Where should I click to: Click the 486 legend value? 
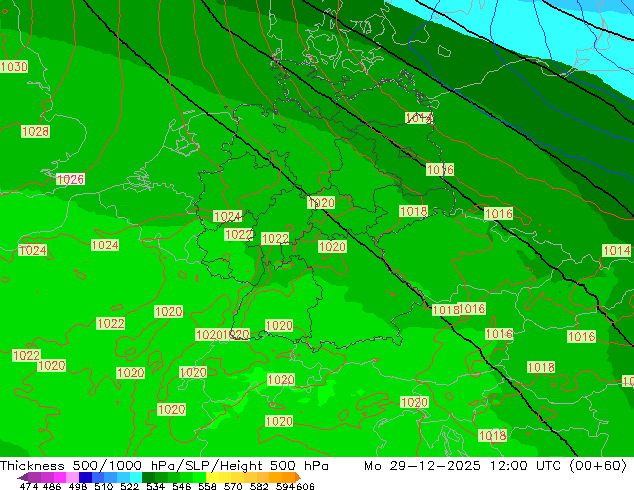click(52, 486)
